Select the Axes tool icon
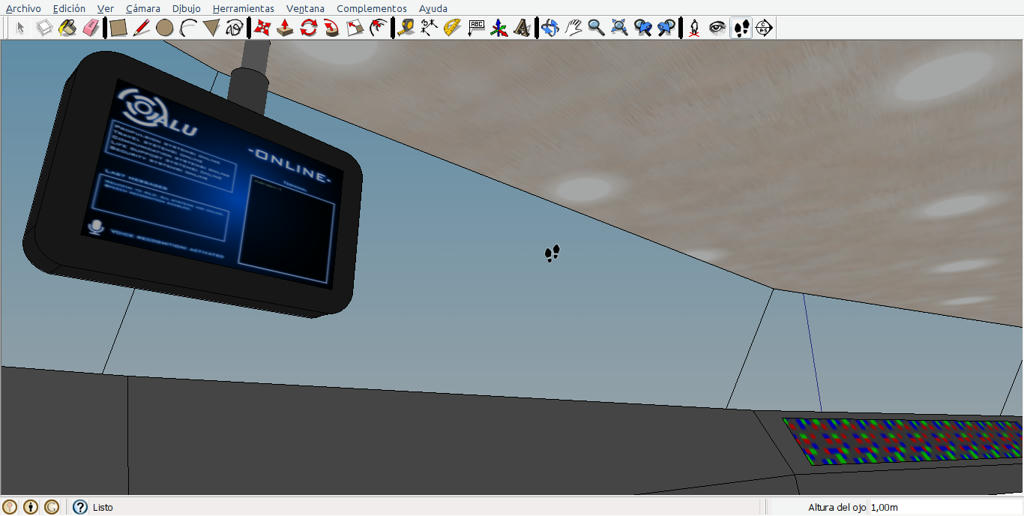The width and height of the screenshot is (1024, 516). click(498, 27)
